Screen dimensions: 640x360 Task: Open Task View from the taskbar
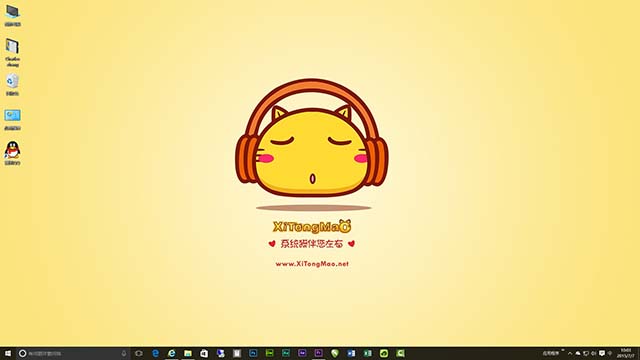(x=139, y=353)
